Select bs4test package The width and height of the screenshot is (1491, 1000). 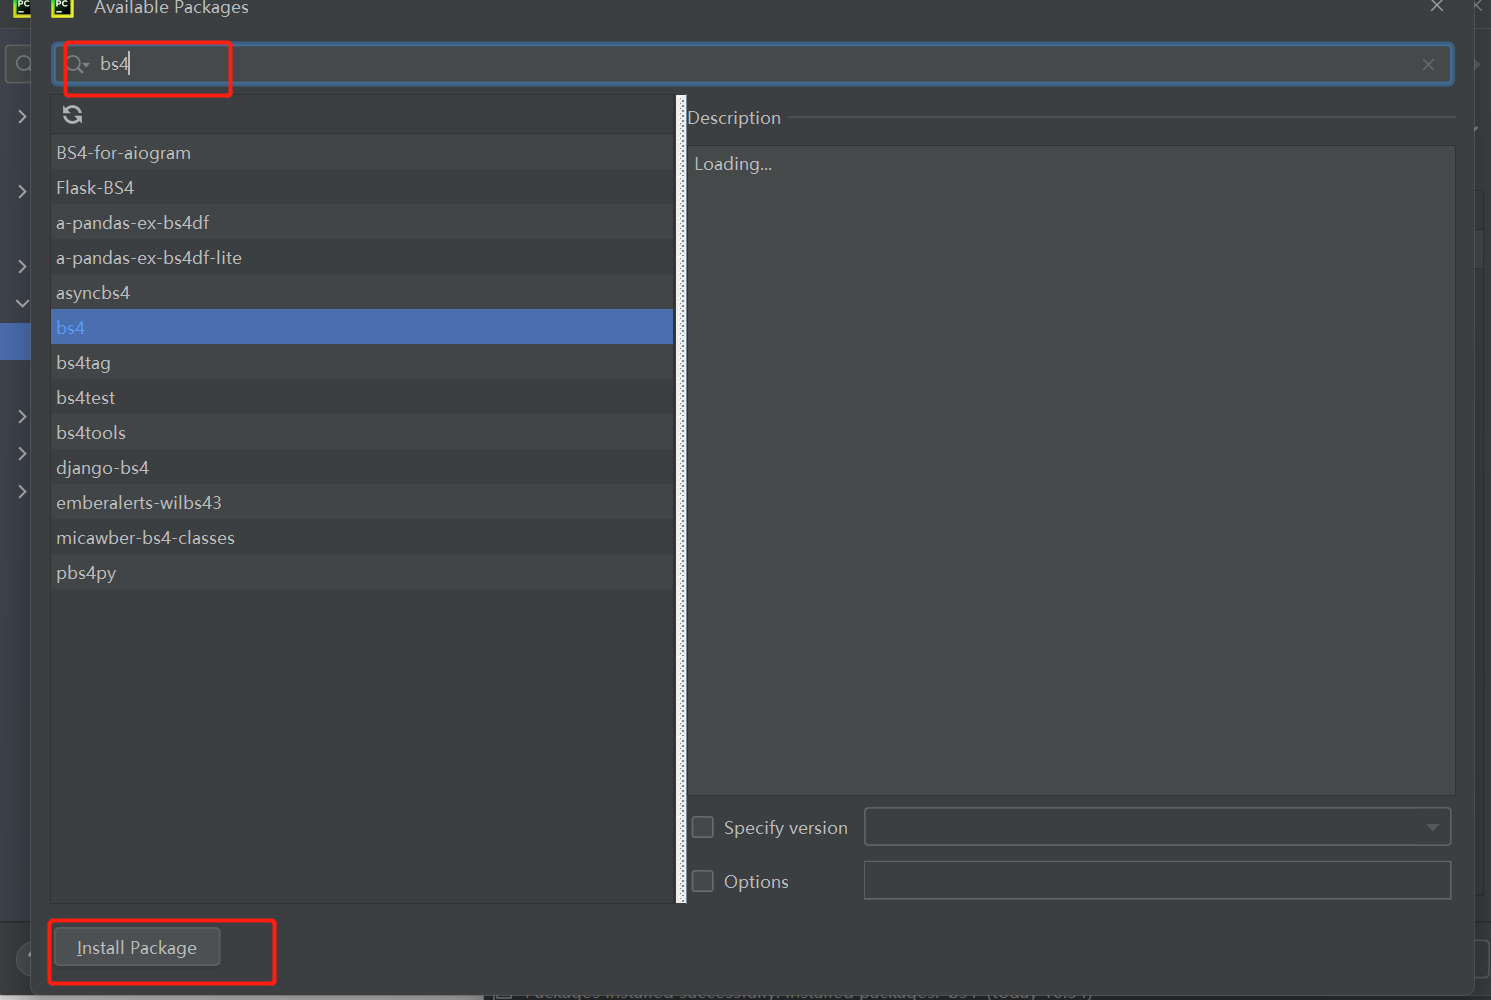coord(362,397)
